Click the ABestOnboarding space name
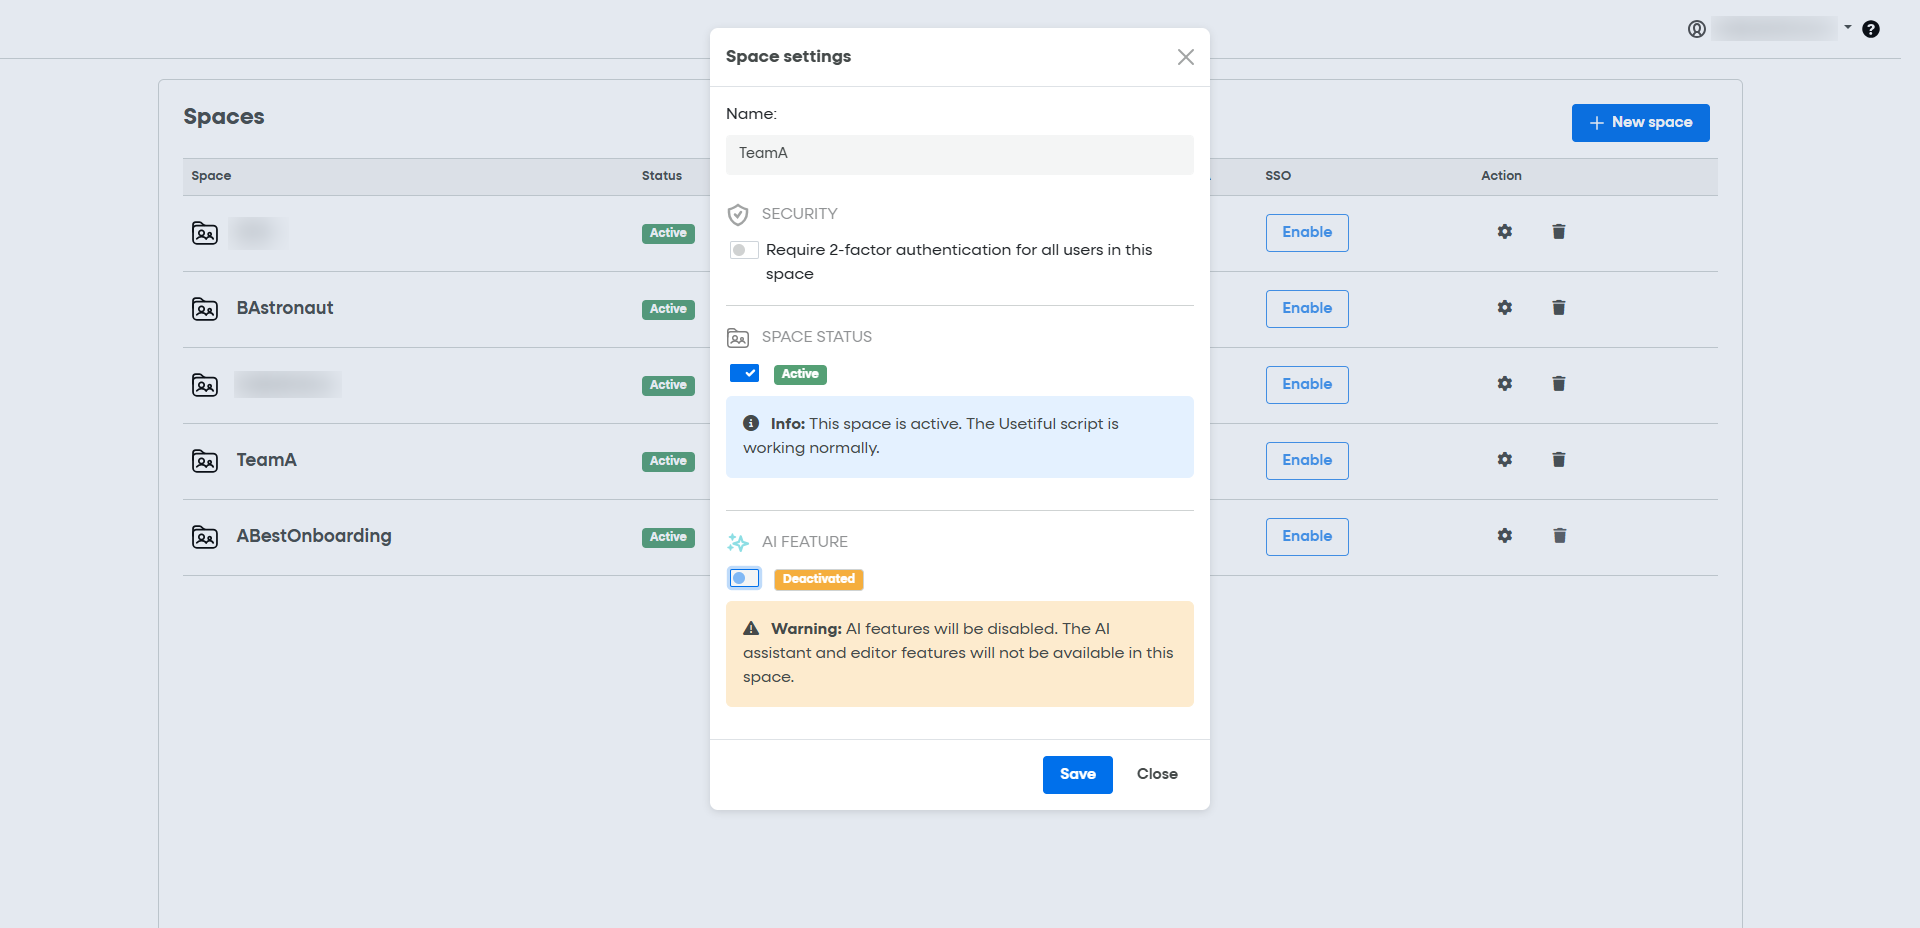 coord(314,536)
